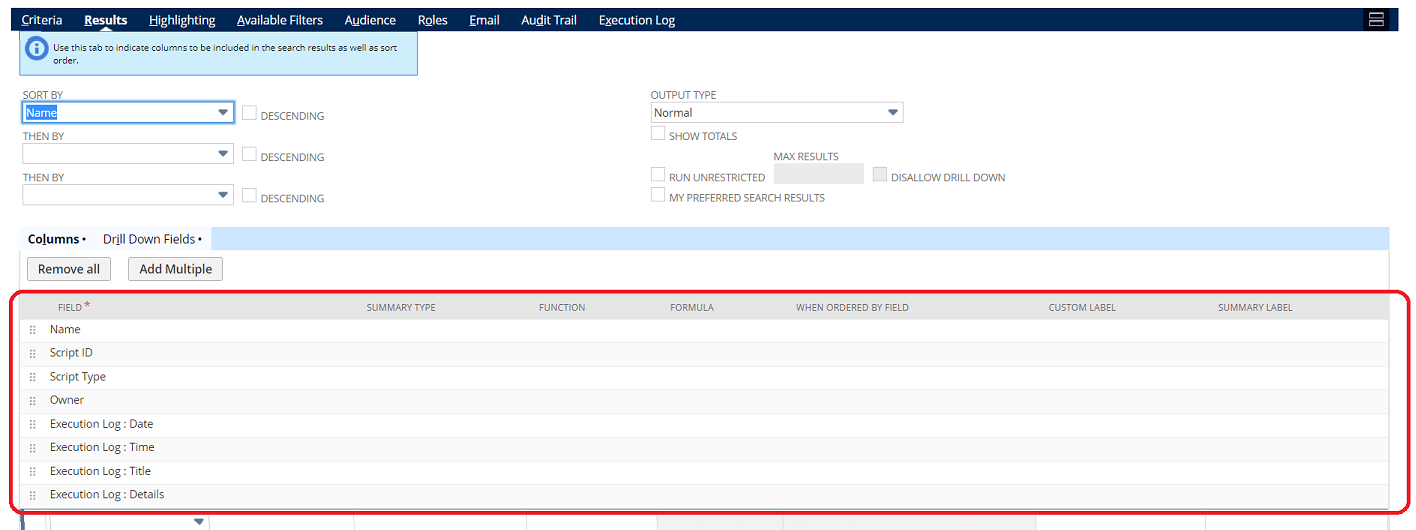Click the Field column header
The image size is (1416, 530).
coord(70,307)
